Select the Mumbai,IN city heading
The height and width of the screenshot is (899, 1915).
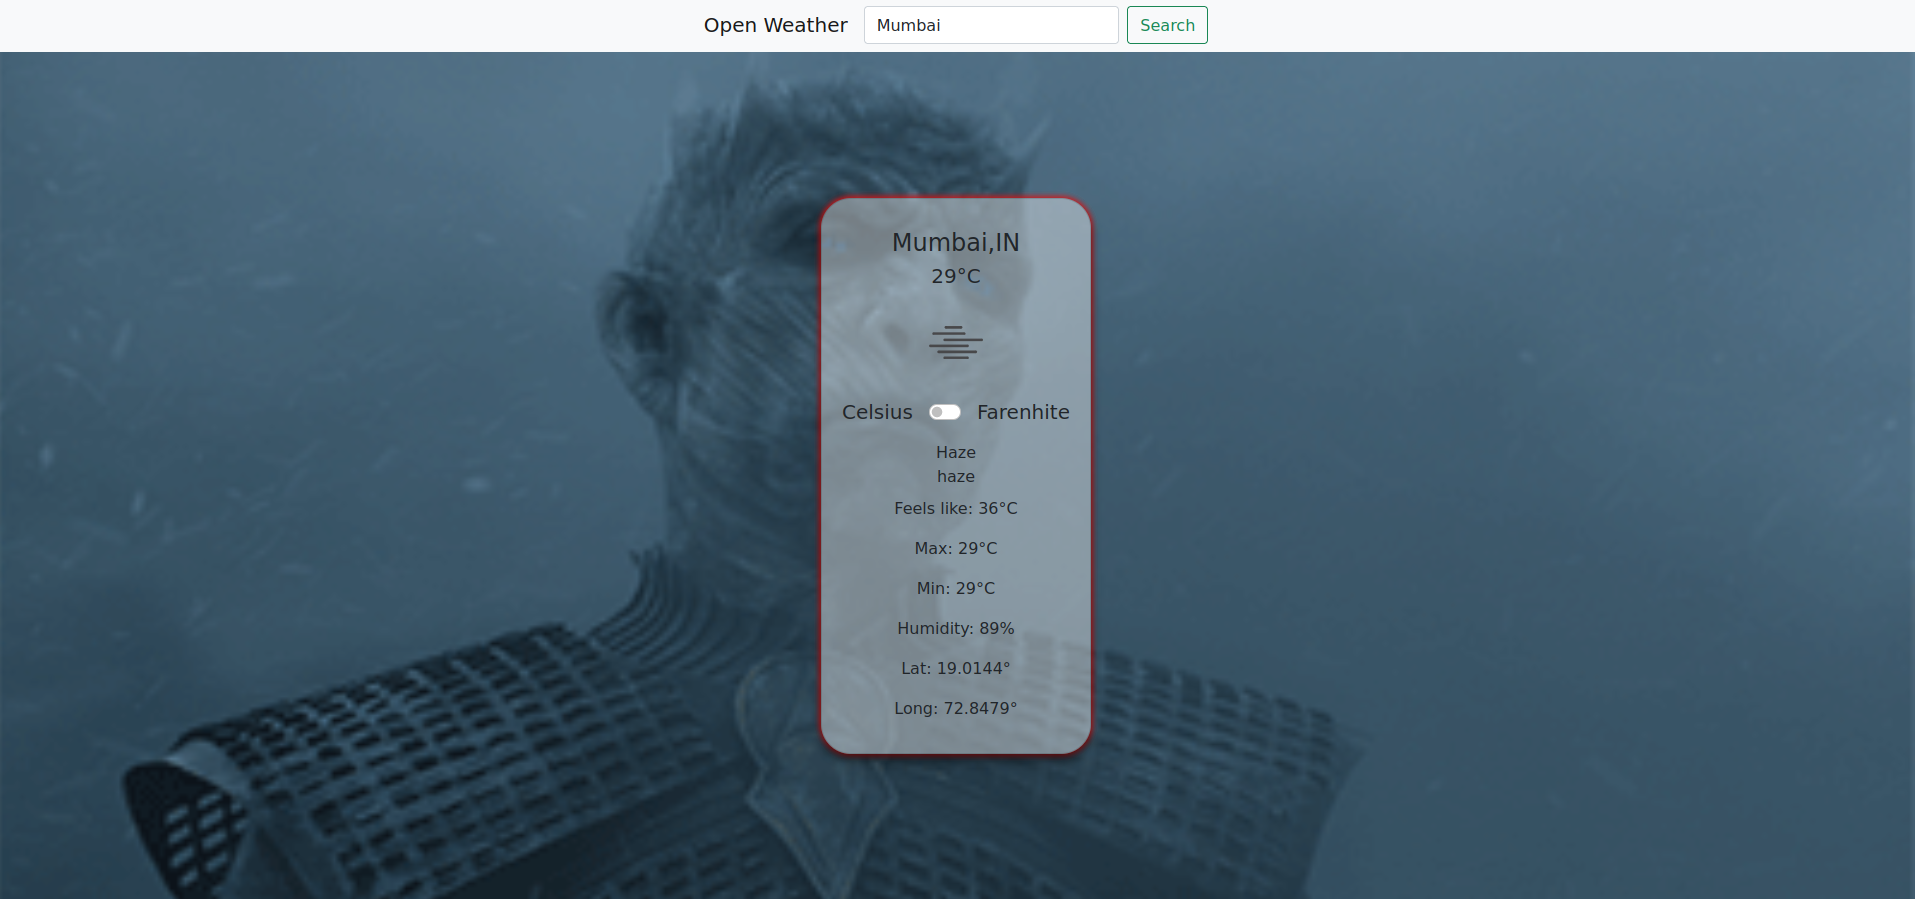click(955, 242)
